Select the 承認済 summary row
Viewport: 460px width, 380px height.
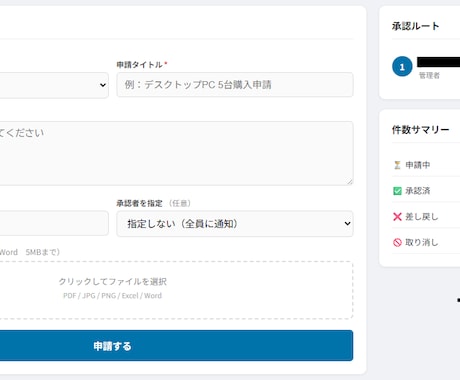click(x=426, y=191)
